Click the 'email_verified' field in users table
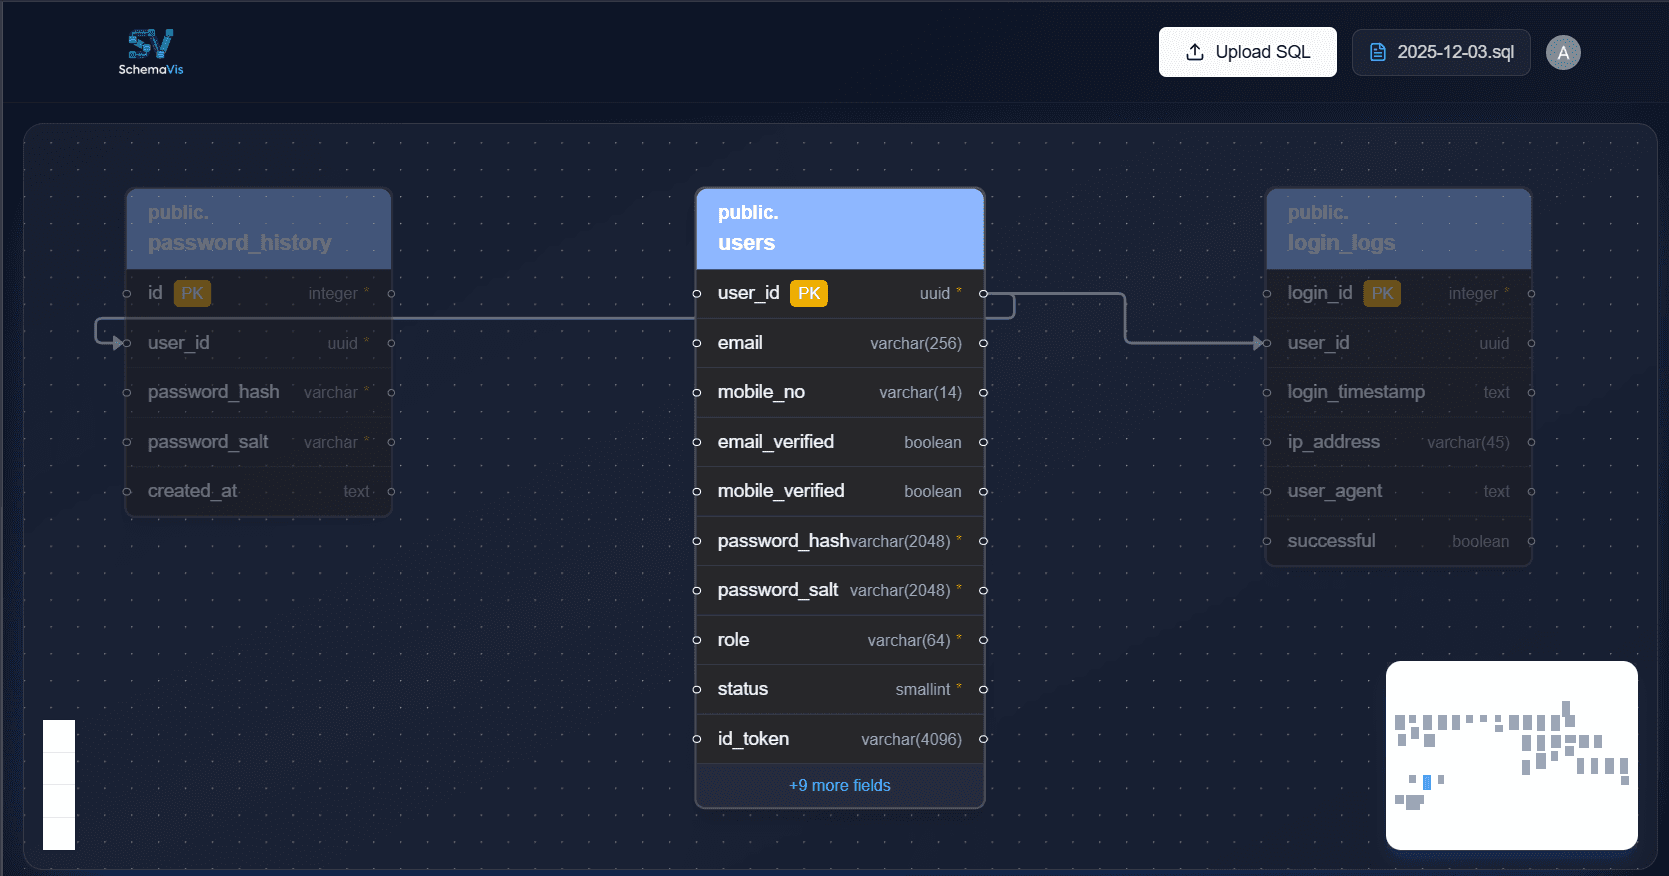 pos(840,442)
